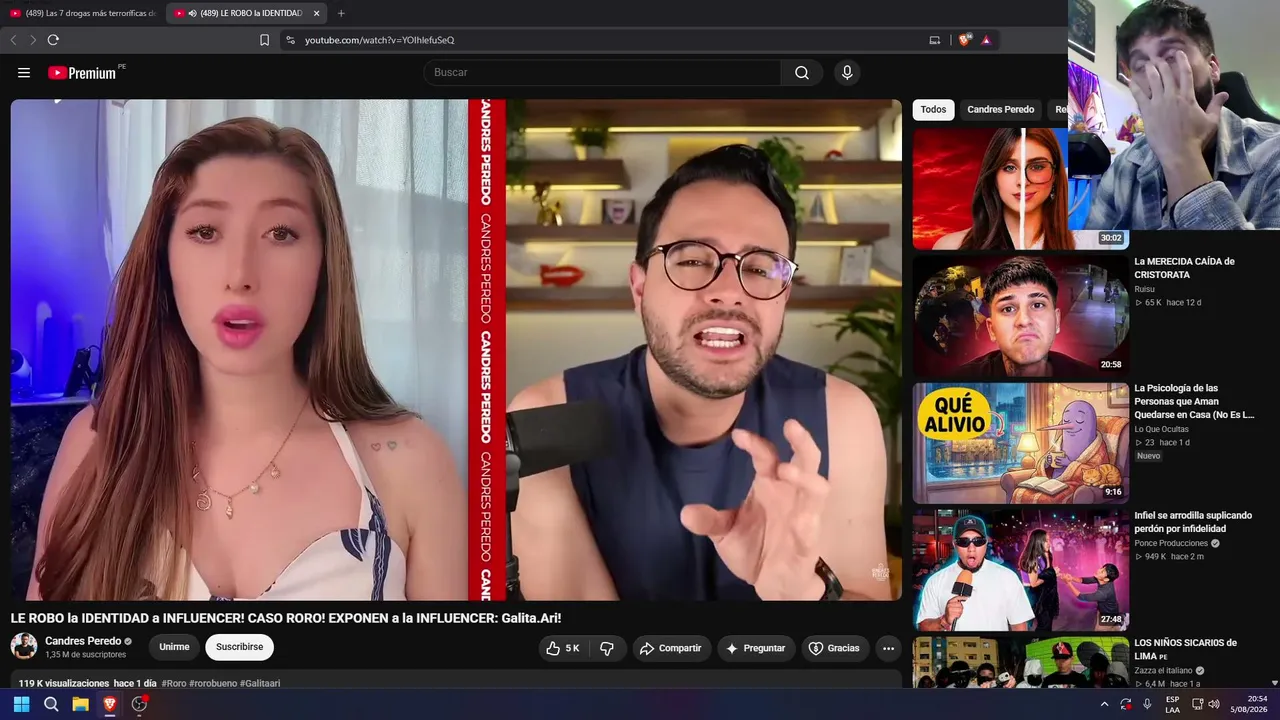Select the 'Todos' filter chip
Image resolution: width=1280 pixels, height=720 pixels.
point(933,110)
